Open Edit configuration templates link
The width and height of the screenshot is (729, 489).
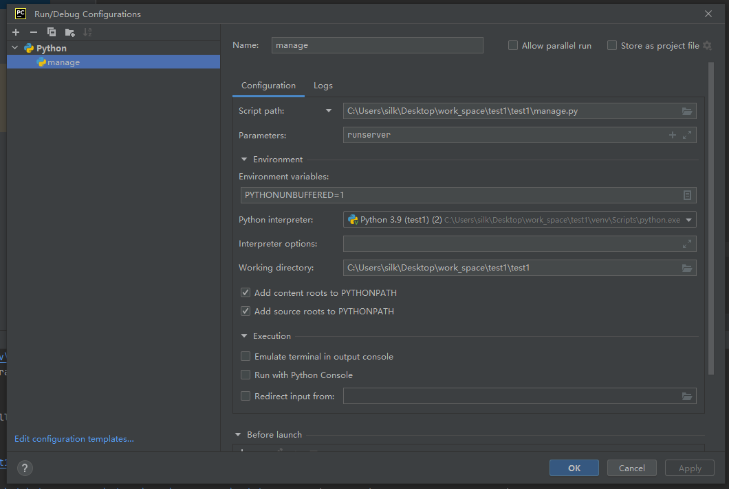click(x=74, y=439)
